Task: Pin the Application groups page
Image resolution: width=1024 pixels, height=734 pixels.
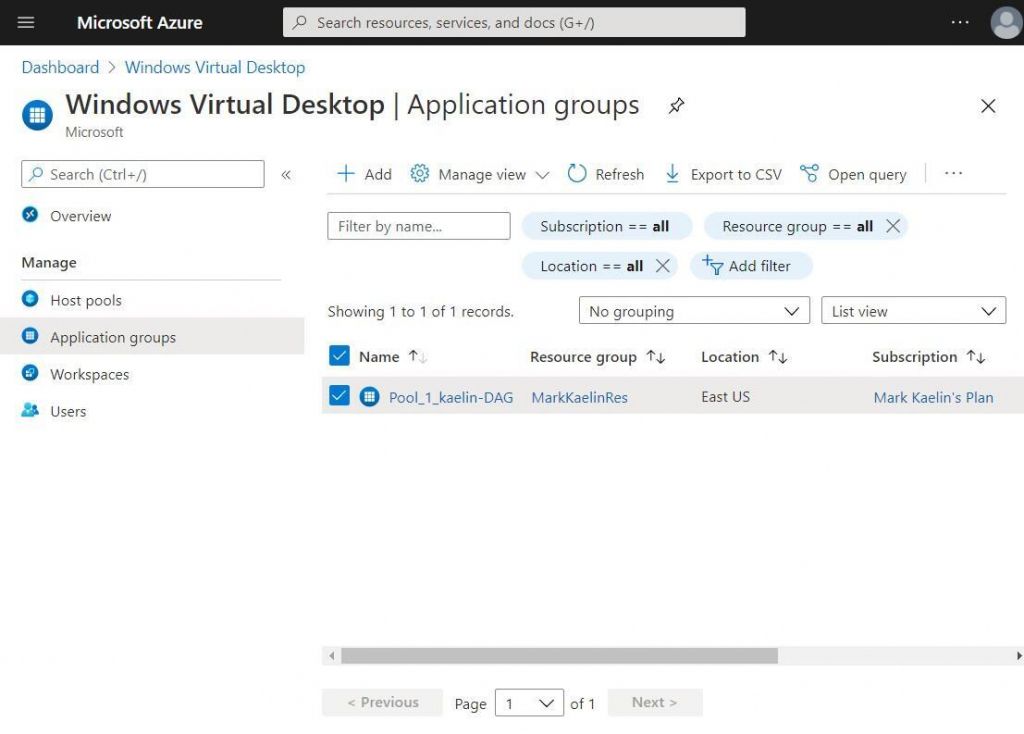Action: pos(676,104)
